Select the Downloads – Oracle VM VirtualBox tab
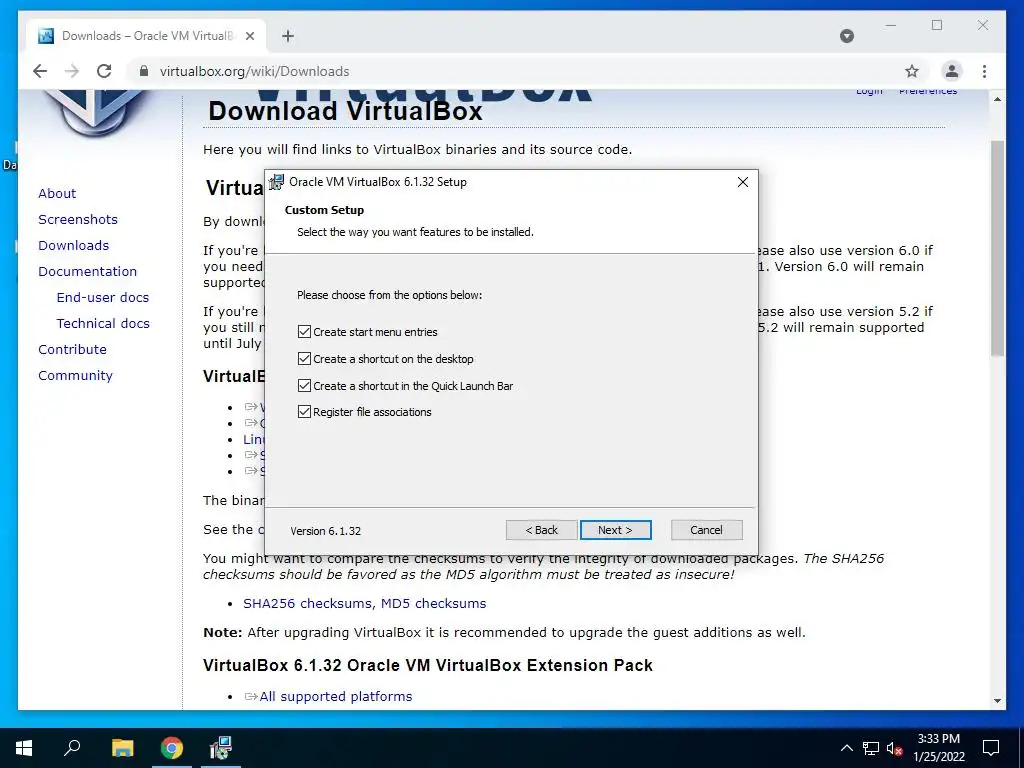Image resolution: width=1024 pixels, height=768 pixels. click(x=146, y=36)
